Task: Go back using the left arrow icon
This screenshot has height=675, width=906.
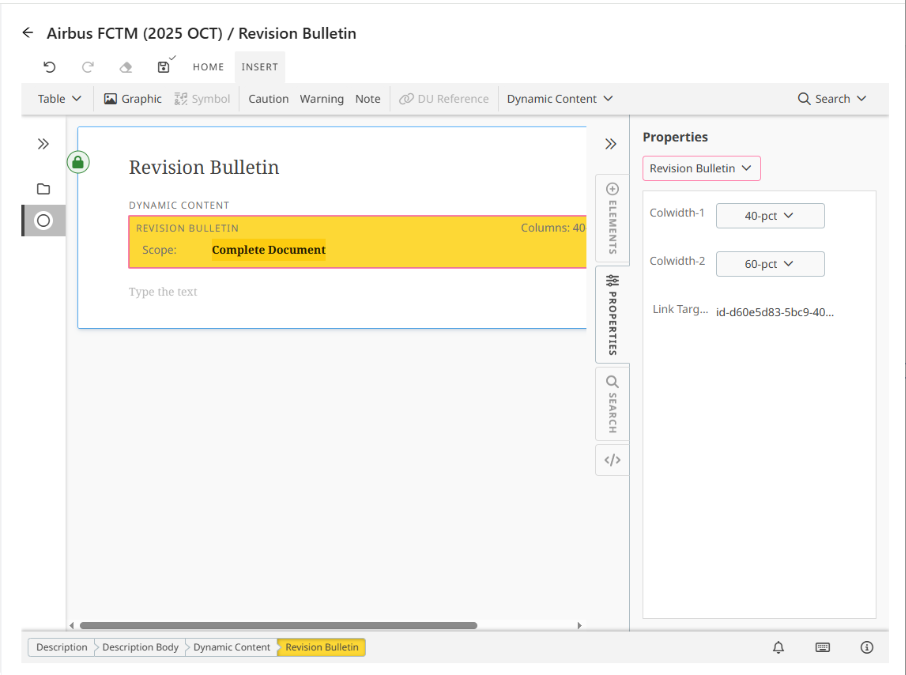Action: [28, 33]
